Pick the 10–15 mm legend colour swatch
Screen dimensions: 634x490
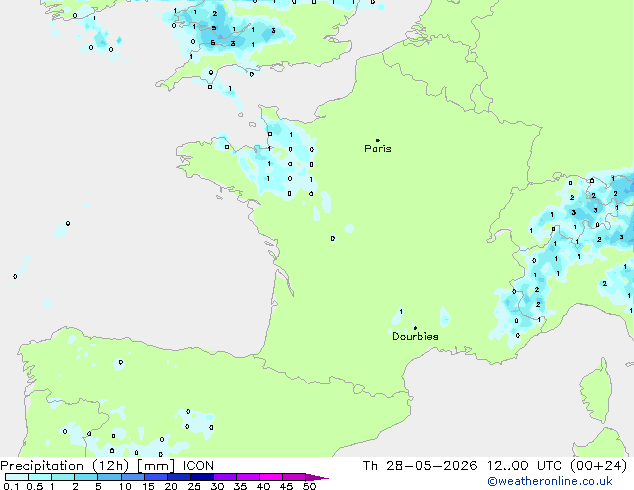point(132,477)
